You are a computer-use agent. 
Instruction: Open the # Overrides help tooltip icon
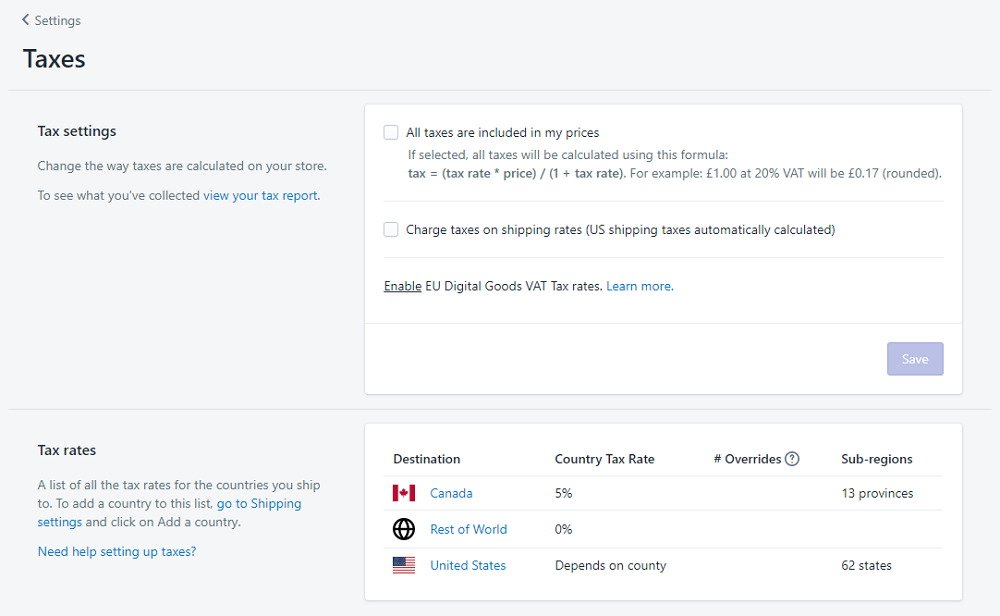(x=791, y=458)
